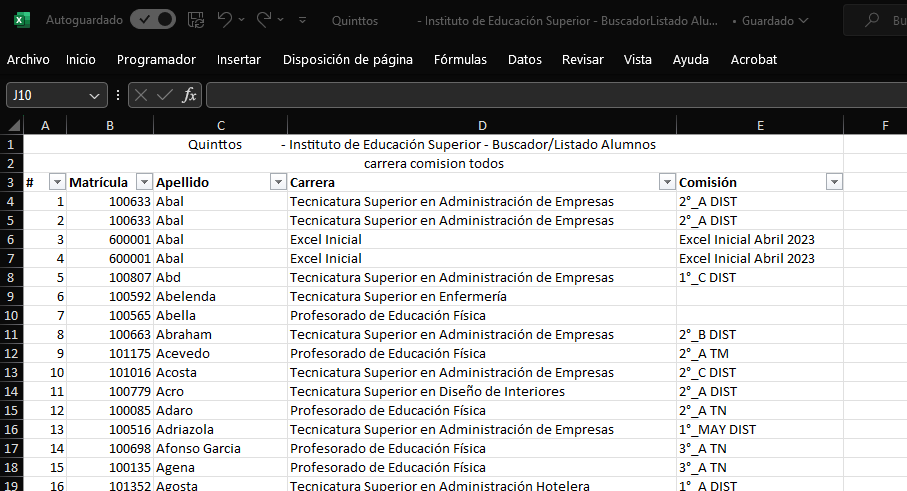Click the Save icon in title bar
This screenshot has height=491, width=907.
[x=196, y=20]
